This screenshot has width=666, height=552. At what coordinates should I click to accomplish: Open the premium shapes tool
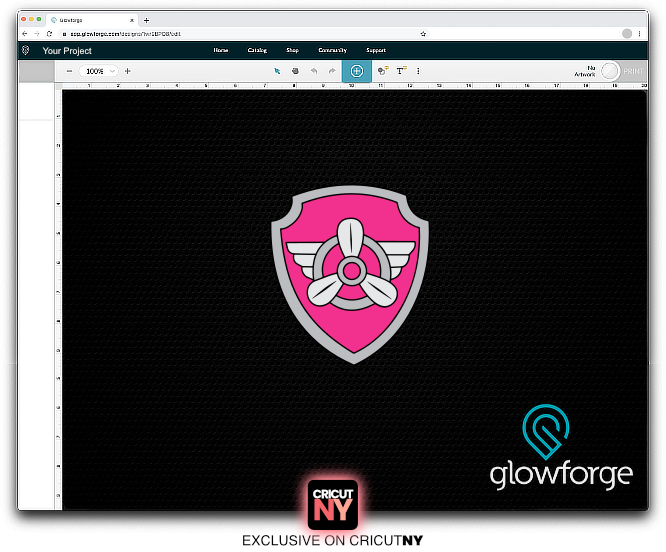383,71
